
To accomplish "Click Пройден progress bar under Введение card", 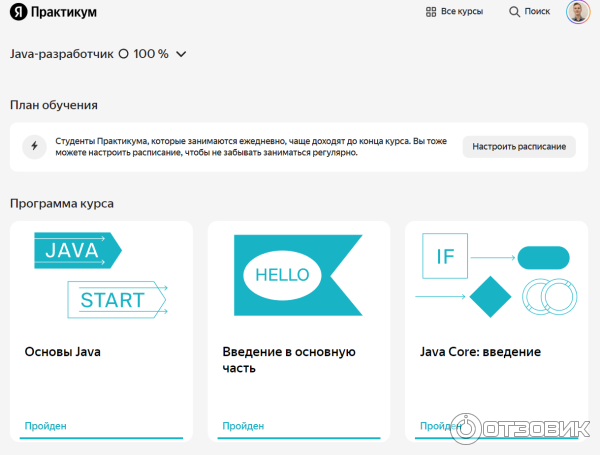I will 298,437.
